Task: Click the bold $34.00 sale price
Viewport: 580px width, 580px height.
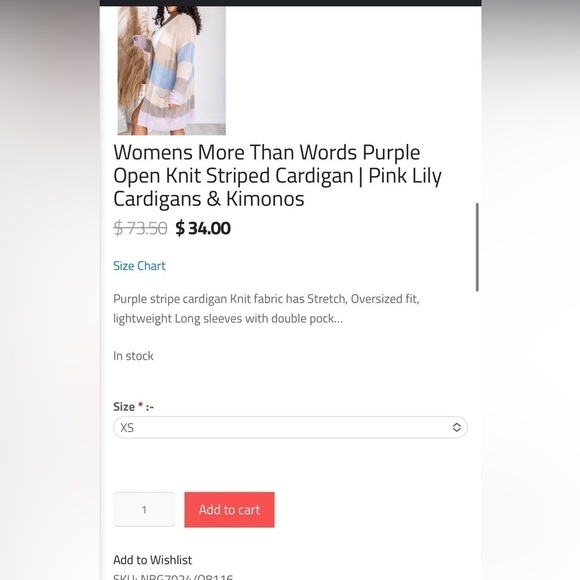Action: (203, 228)
